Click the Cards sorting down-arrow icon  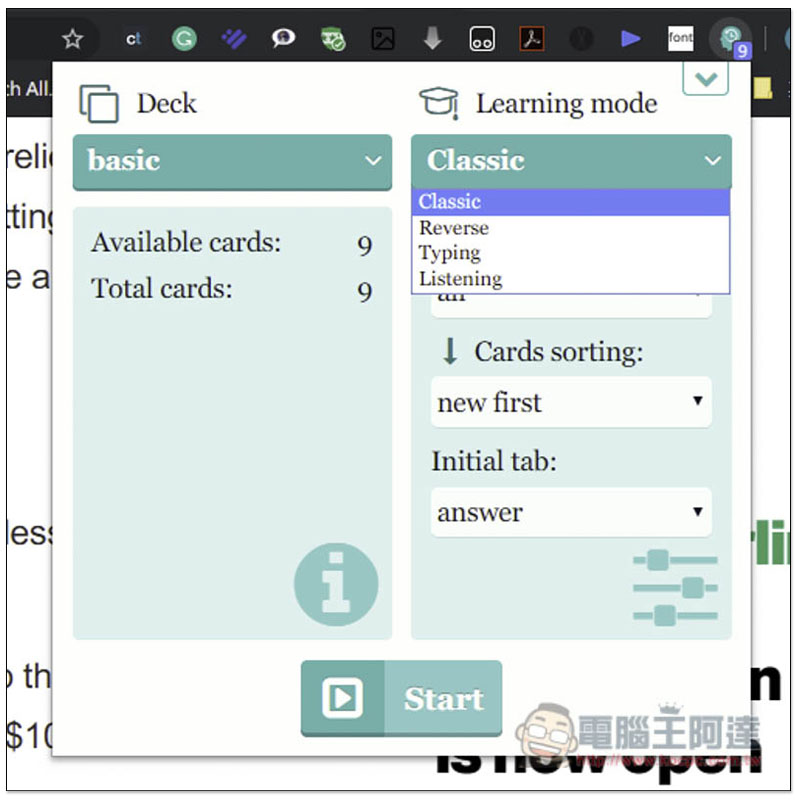pyautogui.click(x=450, y=351)
